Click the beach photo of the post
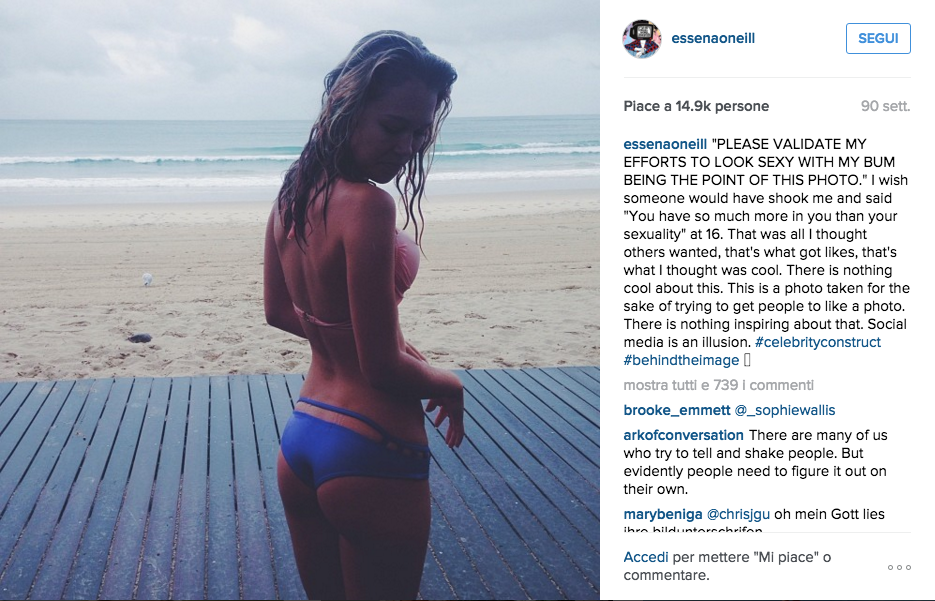This screenshot has width=935, height=601. pyautogui.click(x=300, y=300)
